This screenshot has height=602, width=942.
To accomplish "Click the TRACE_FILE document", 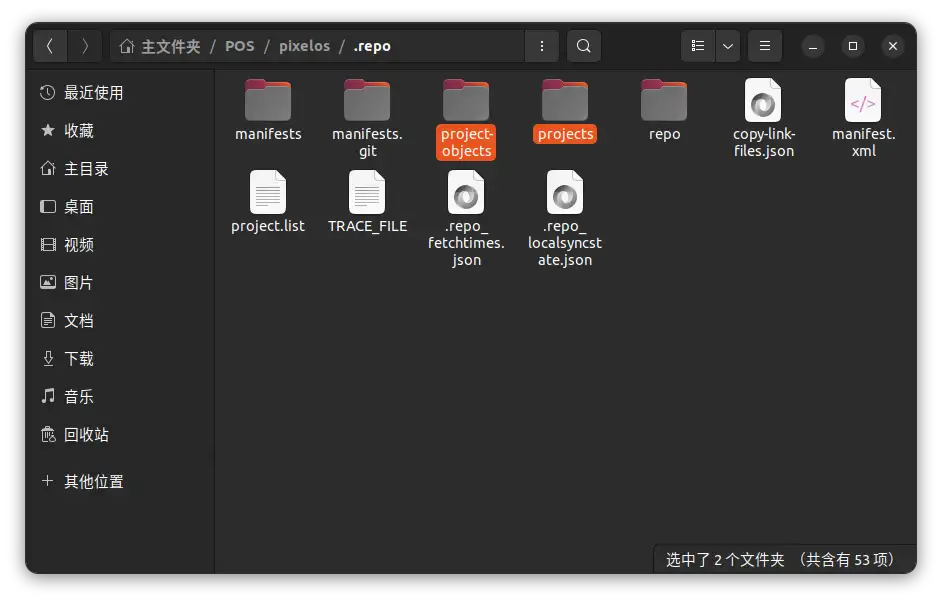I will coord(367,193).
